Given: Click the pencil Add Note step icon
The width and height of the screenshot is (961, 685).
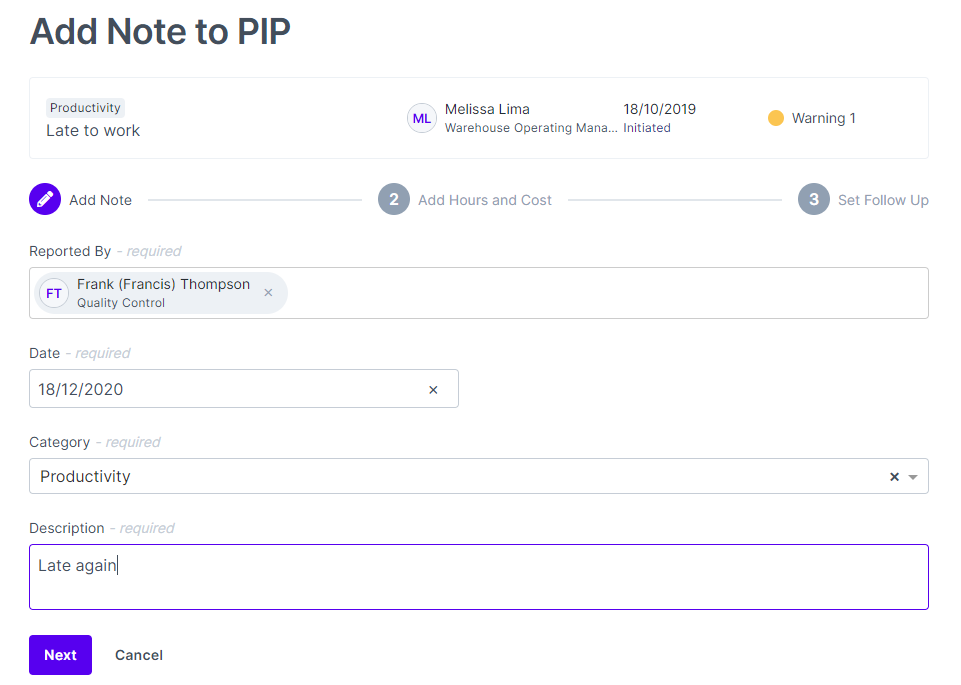Looking at the screenshot, I should [x=45, y=200].
